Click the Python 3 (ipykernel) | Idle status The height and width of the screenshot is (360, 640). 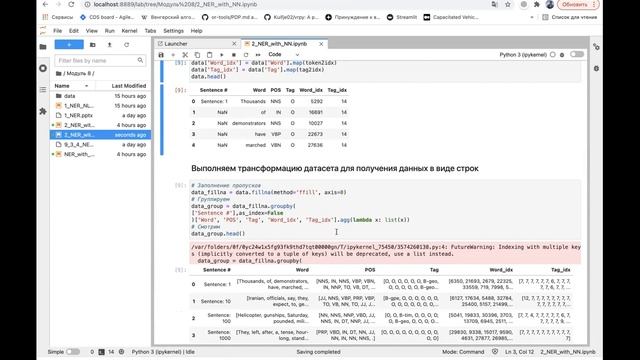coord(163,351)
